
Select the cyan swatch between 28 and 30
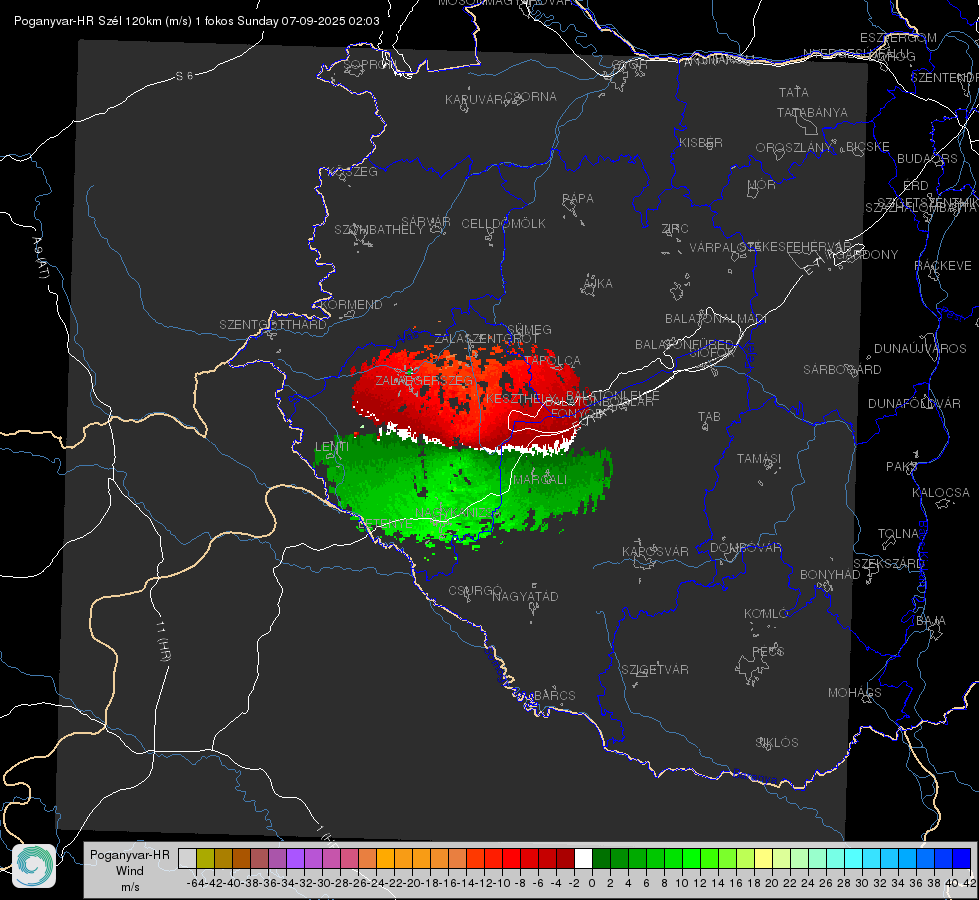854,859
